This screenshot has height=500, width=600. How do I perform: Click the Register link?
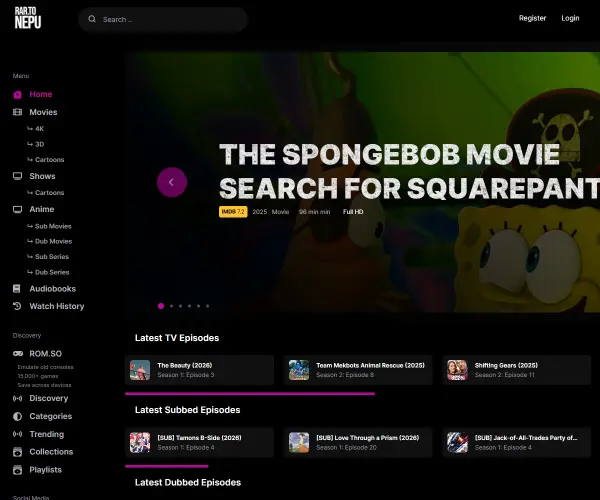(x=532, y=18)
